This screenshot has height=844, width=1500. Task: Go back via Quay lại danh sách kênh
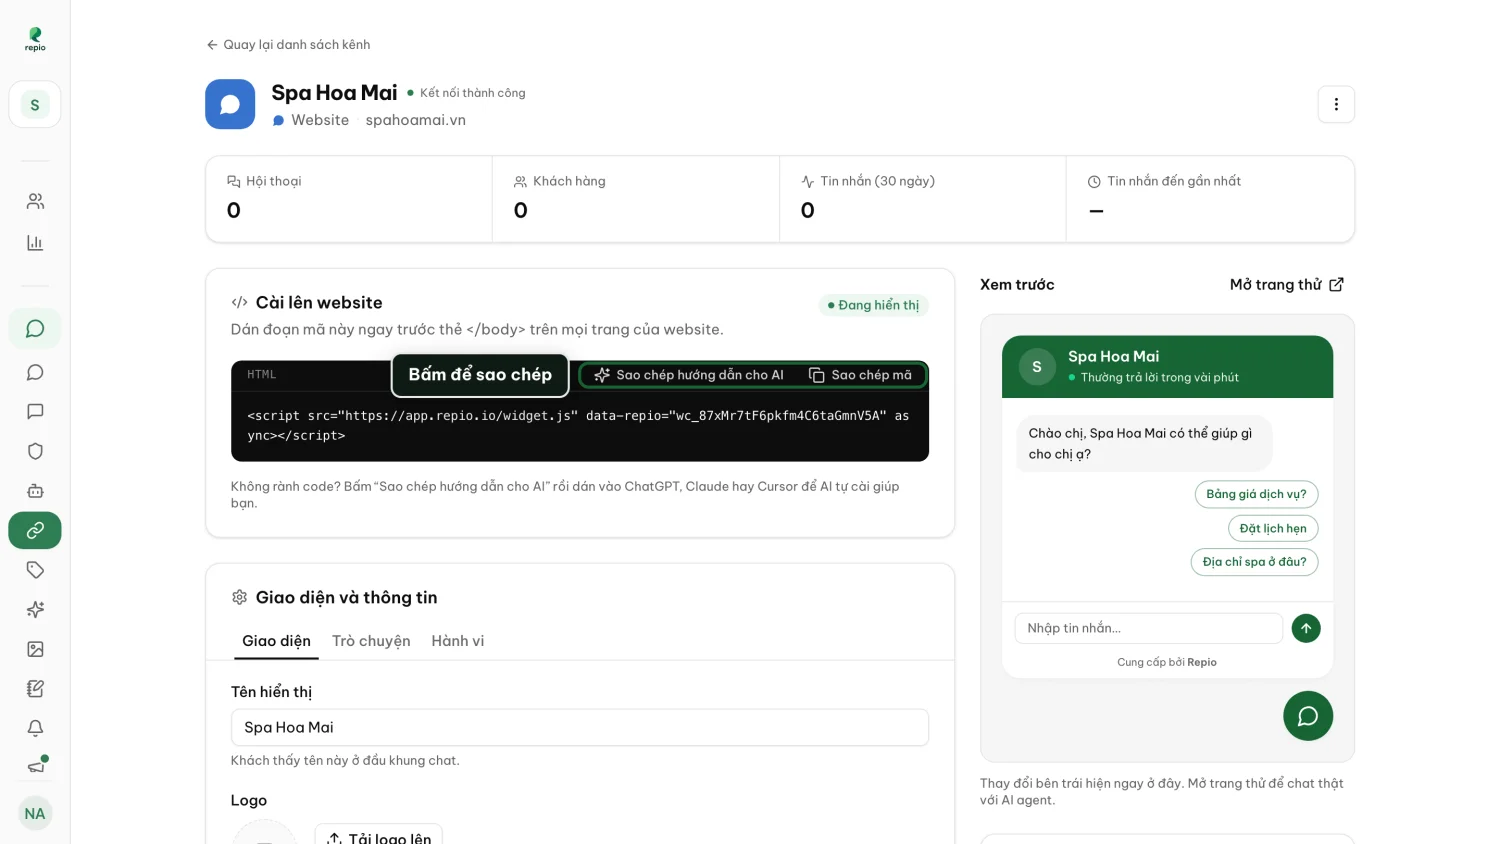(x=288, y=44)
